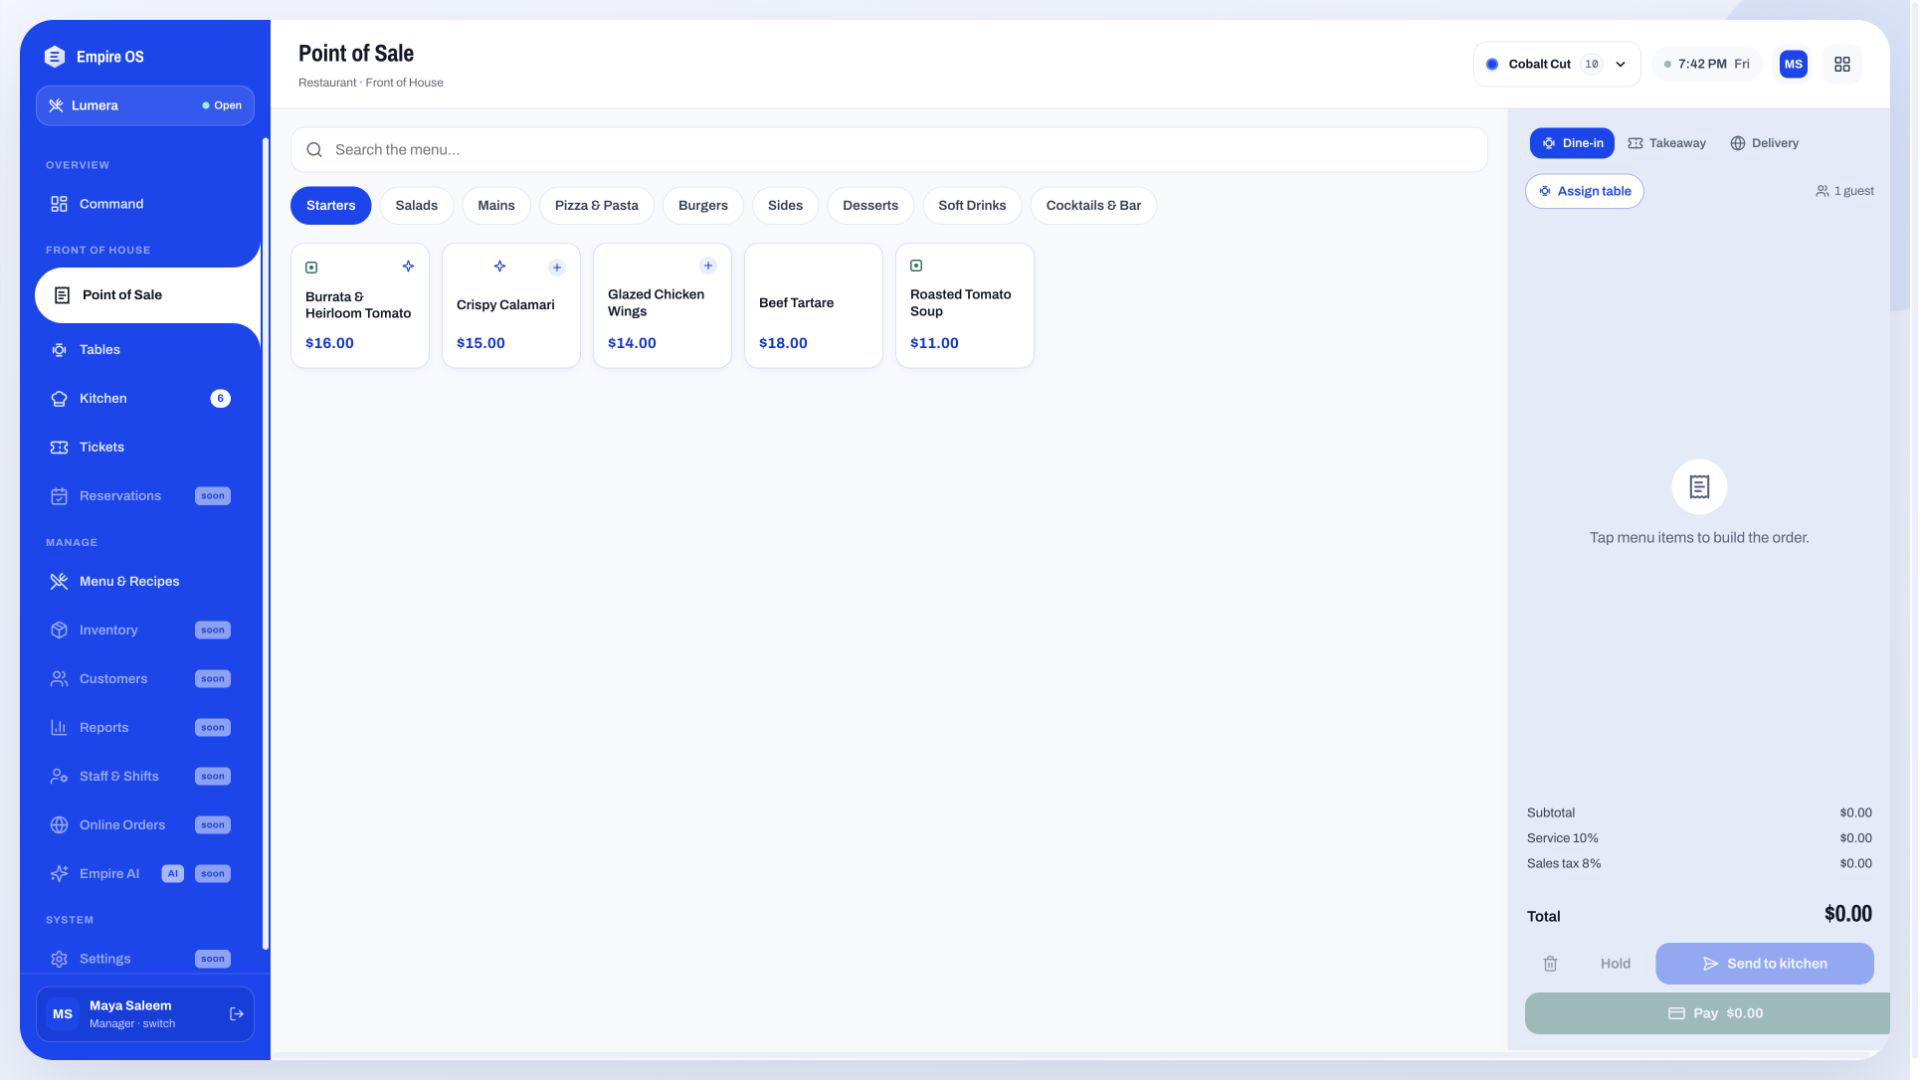The image size is (1920, 1080).
Task: Open Command in the sidebar
Action: point(147,204)
